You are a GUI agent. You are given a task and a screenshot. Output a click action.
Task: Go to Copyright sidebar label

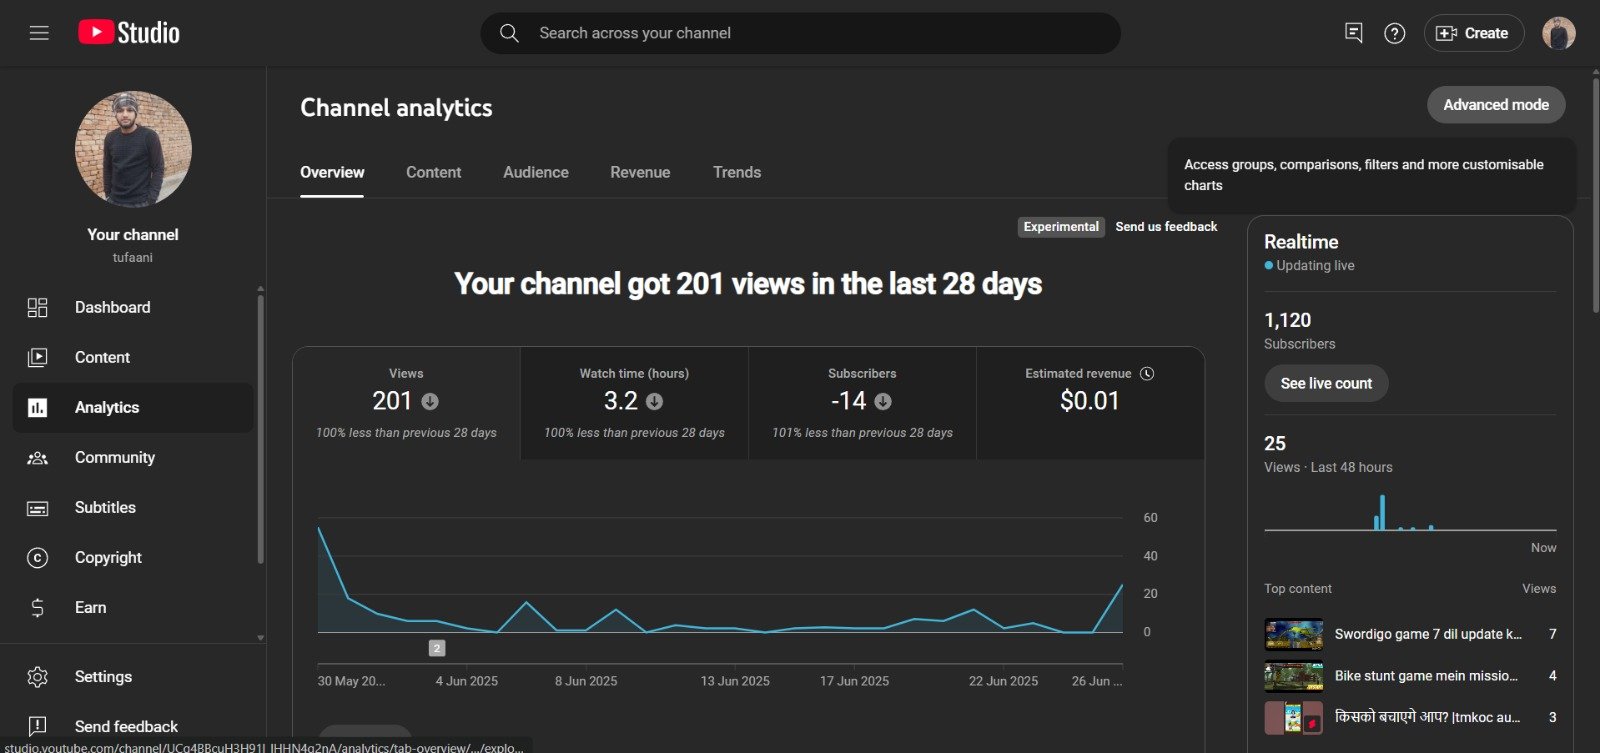click(108, 557)
